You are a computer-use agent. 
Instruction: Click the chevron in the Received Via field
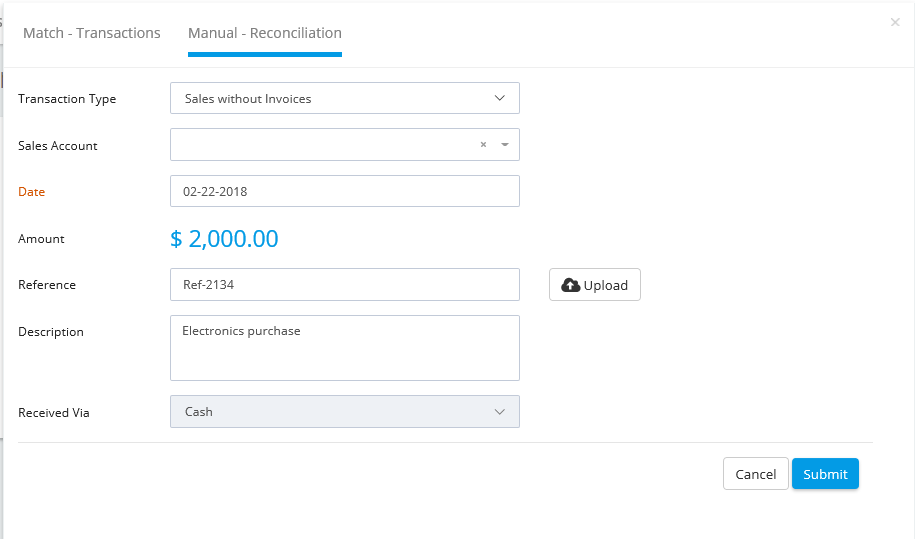[x=500, y=412]
